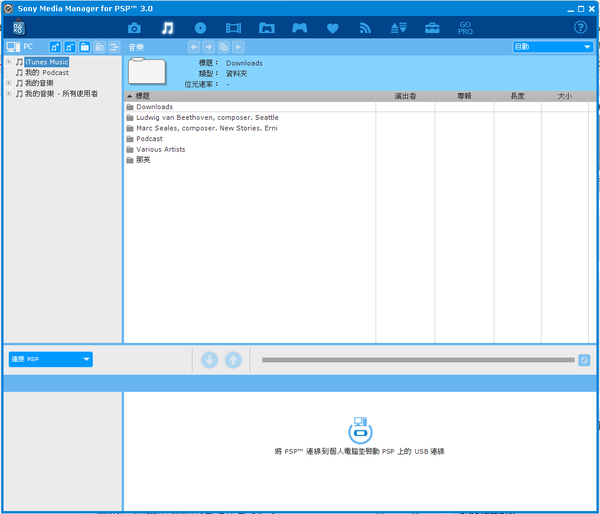This screenshot has width=600, height=514.
Task: Open the 自動 view dropdown
Action: tap(553, 47)
